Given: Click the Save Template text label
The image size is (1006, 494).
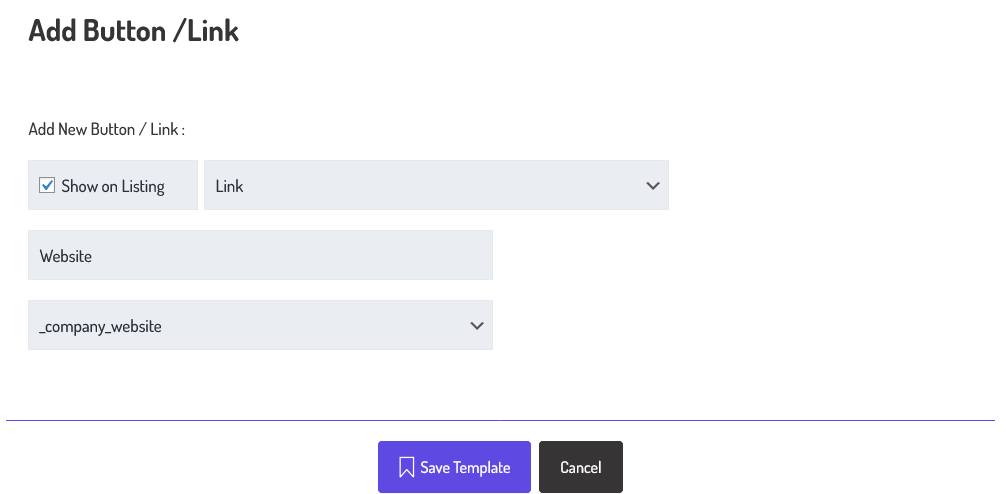Looking at the screenshot, I should pyautogui.click(x=465, y=468).
